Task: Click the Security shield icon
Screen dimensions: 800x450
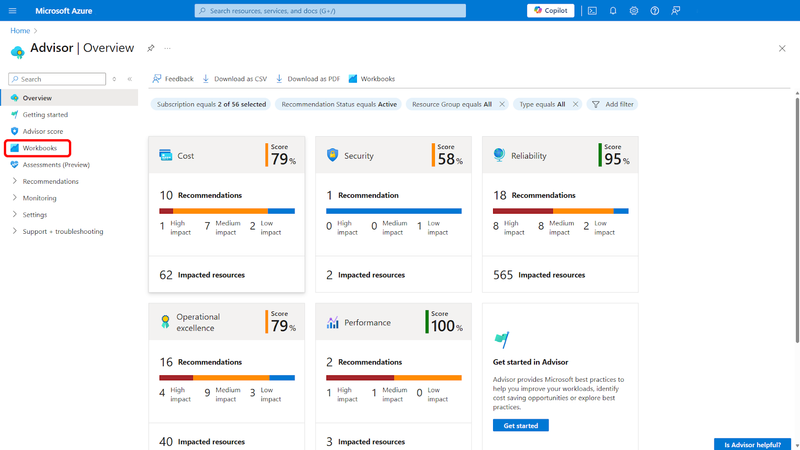Action: click(332, 155)
